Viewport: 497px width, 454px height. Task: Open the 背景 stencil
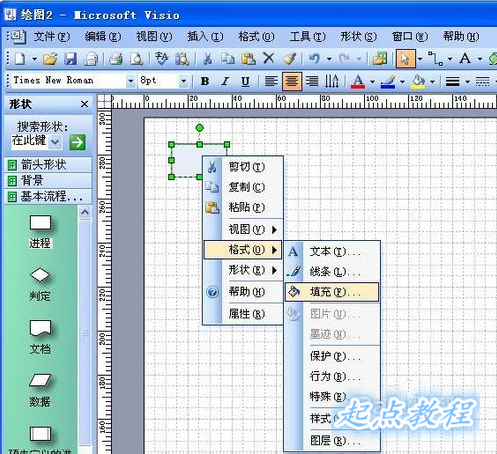(x=48, y=181)
